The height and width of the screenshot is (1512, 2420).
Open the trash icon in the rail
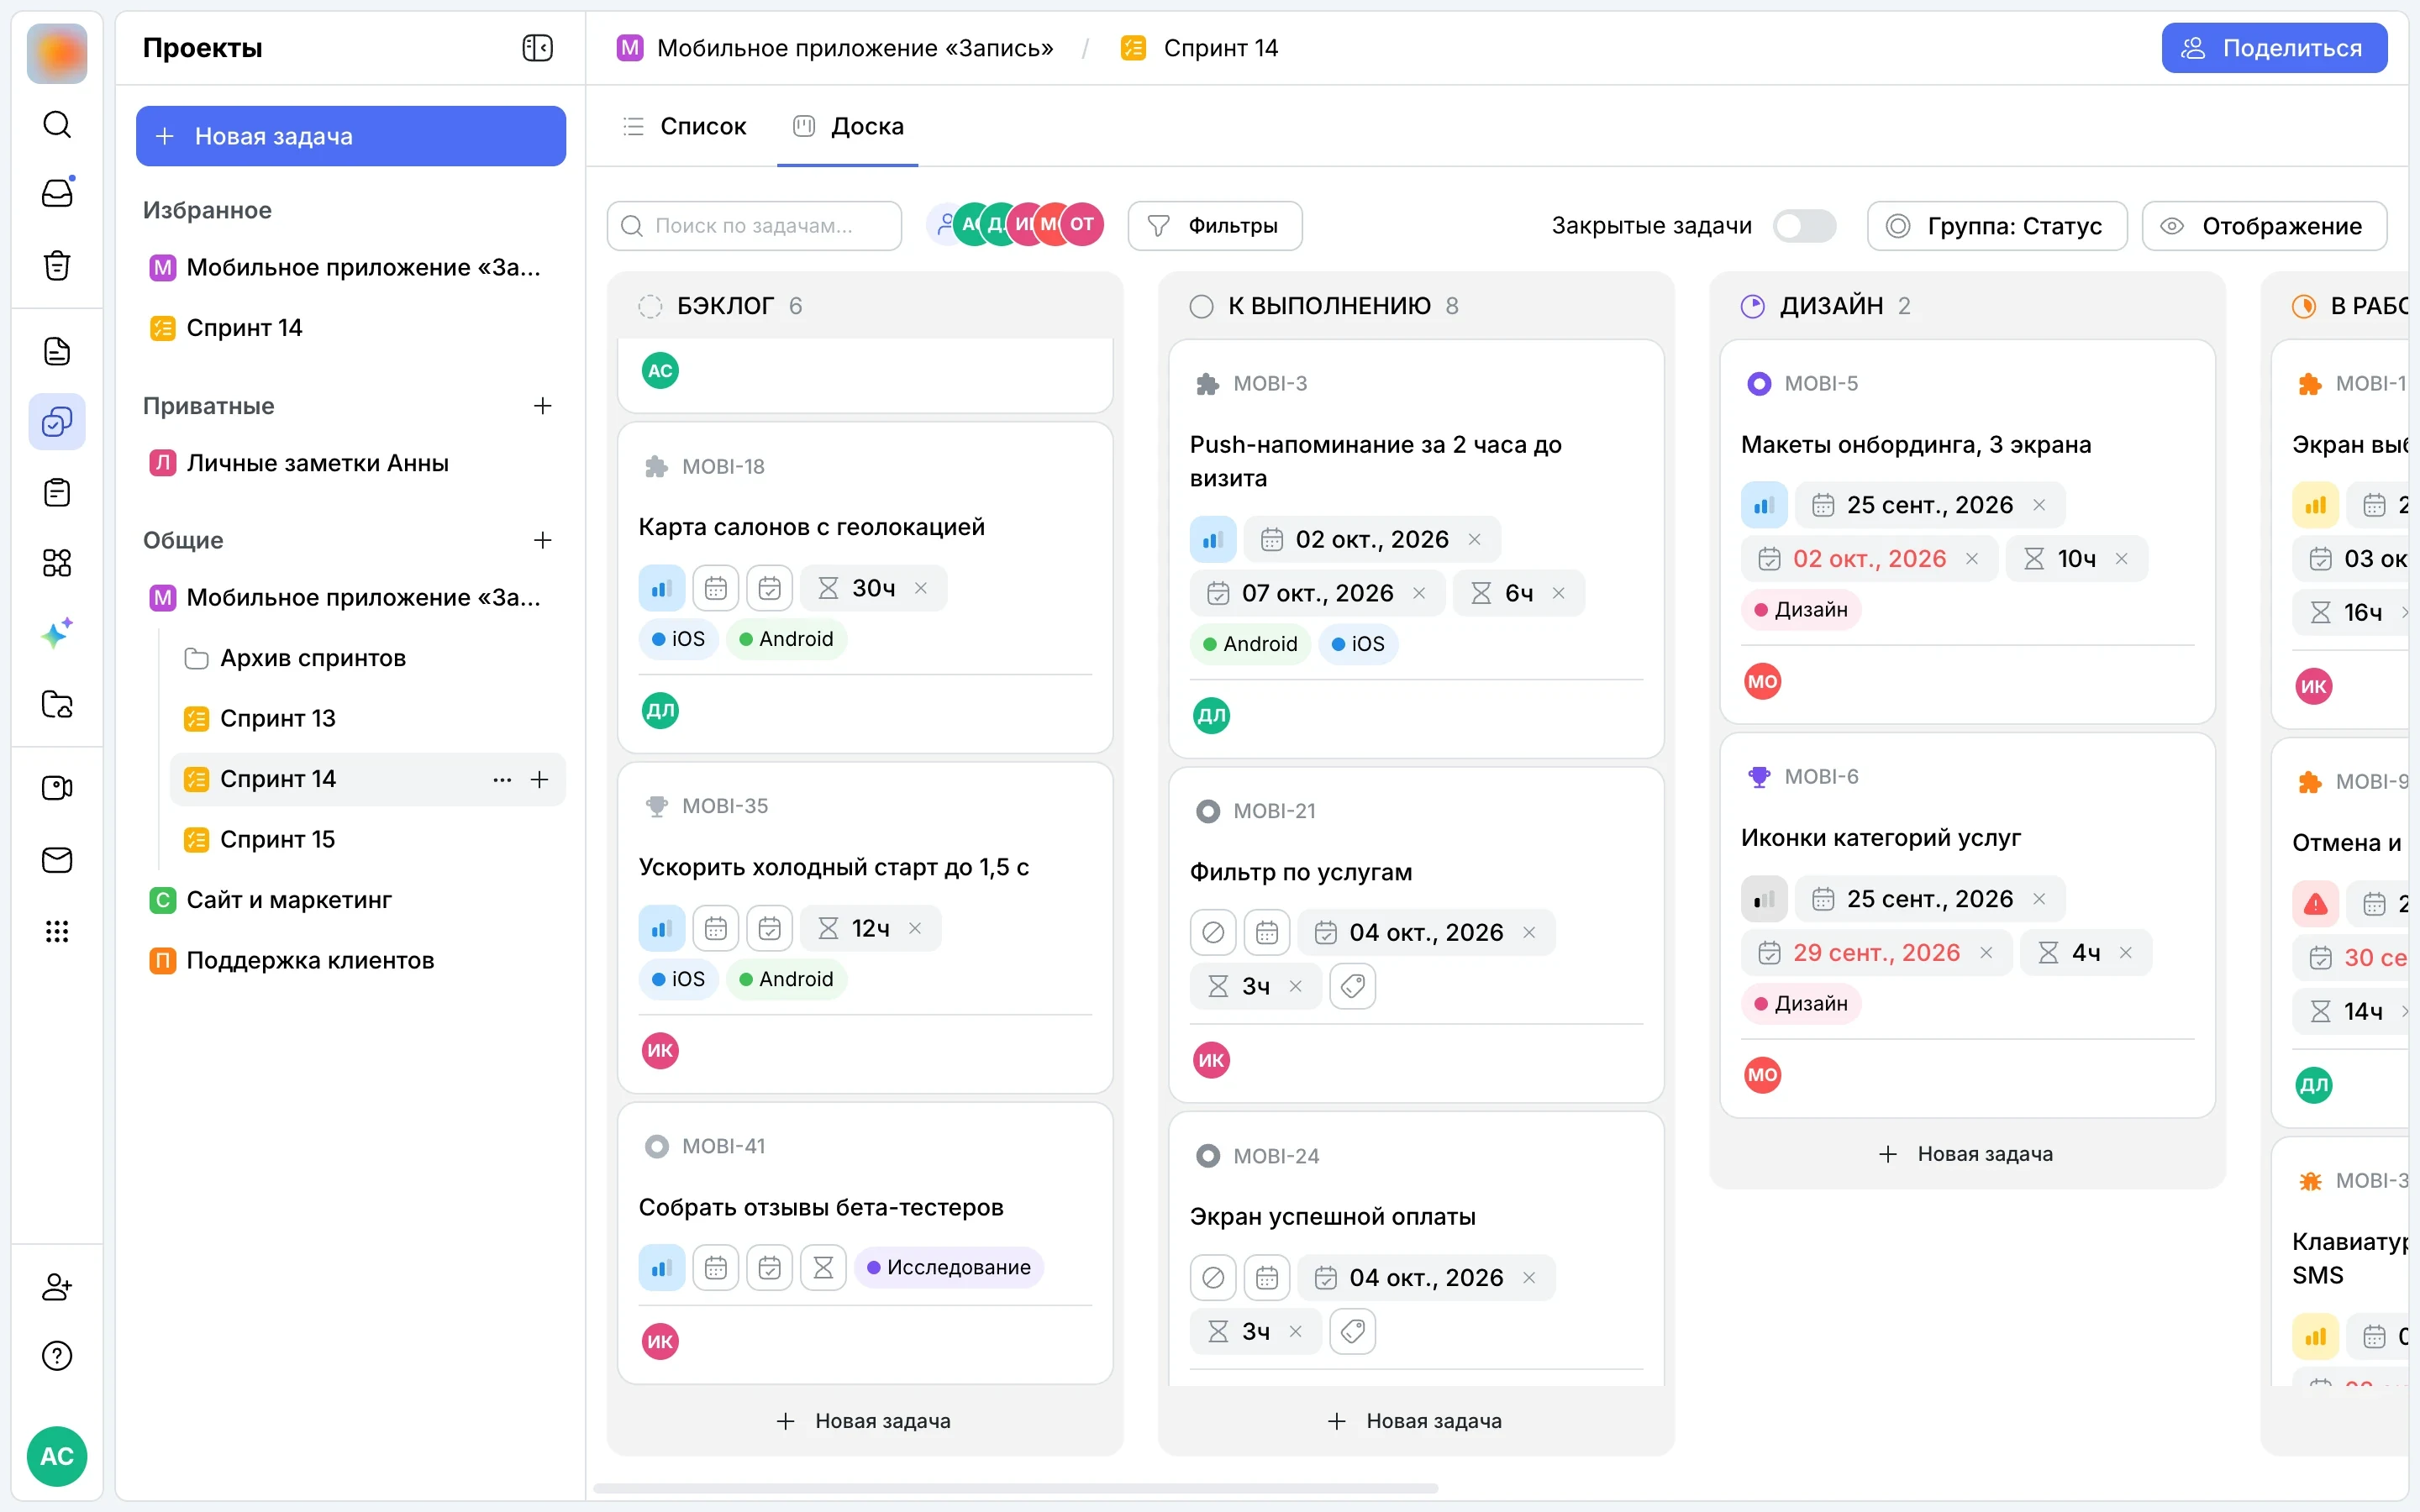pyautogui.click(x=57, y=265)
